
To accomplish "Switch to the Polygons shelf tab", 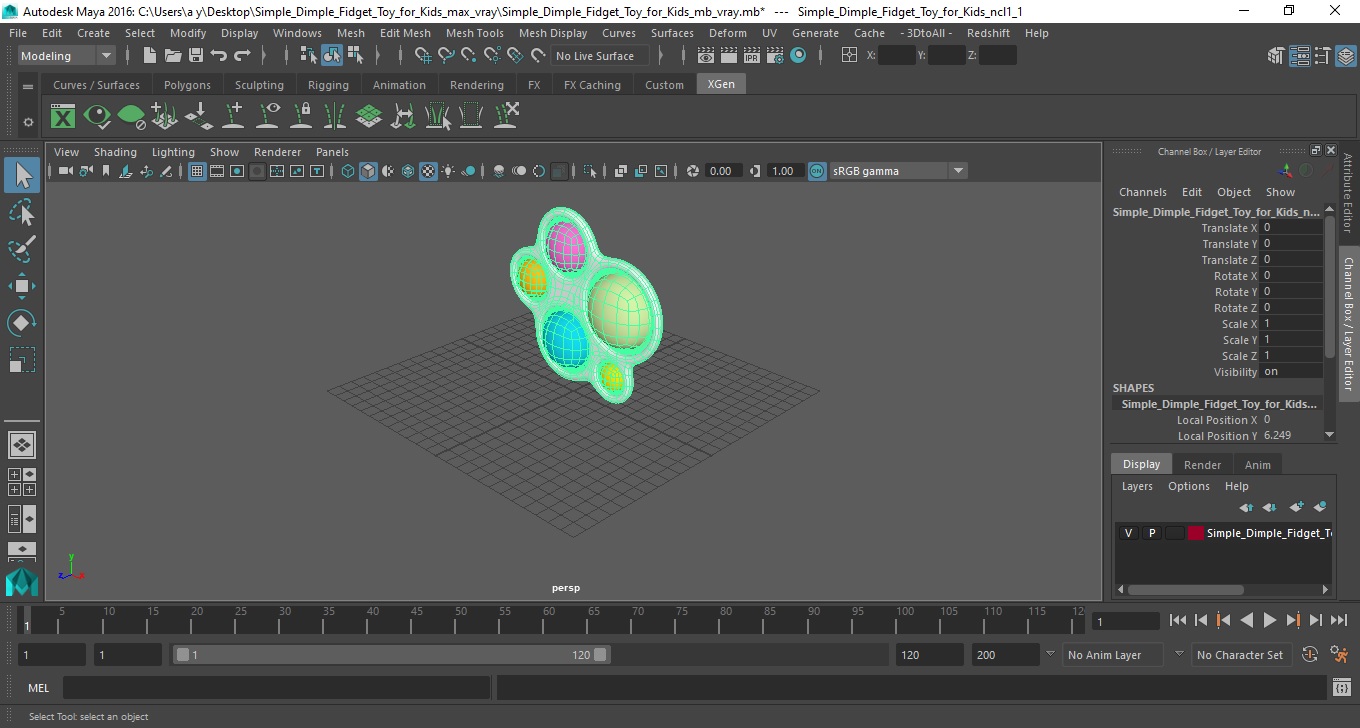I will pos(187,85).
